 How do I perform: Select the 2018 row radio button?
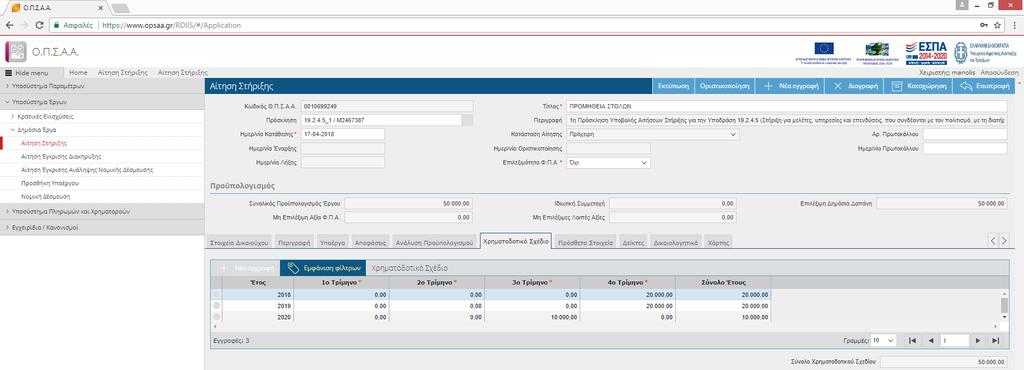click(x=216, y=295)
